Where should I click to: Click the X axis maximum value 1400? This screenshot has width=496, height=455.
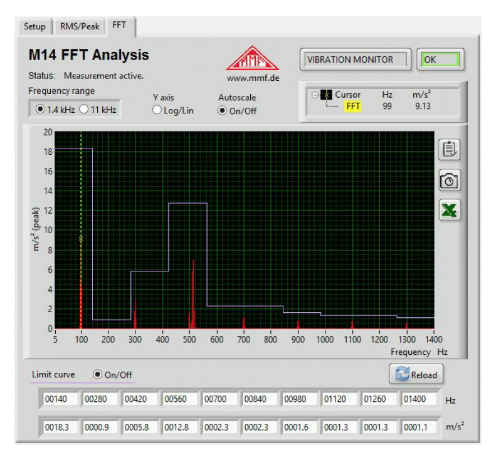point(434,339)
